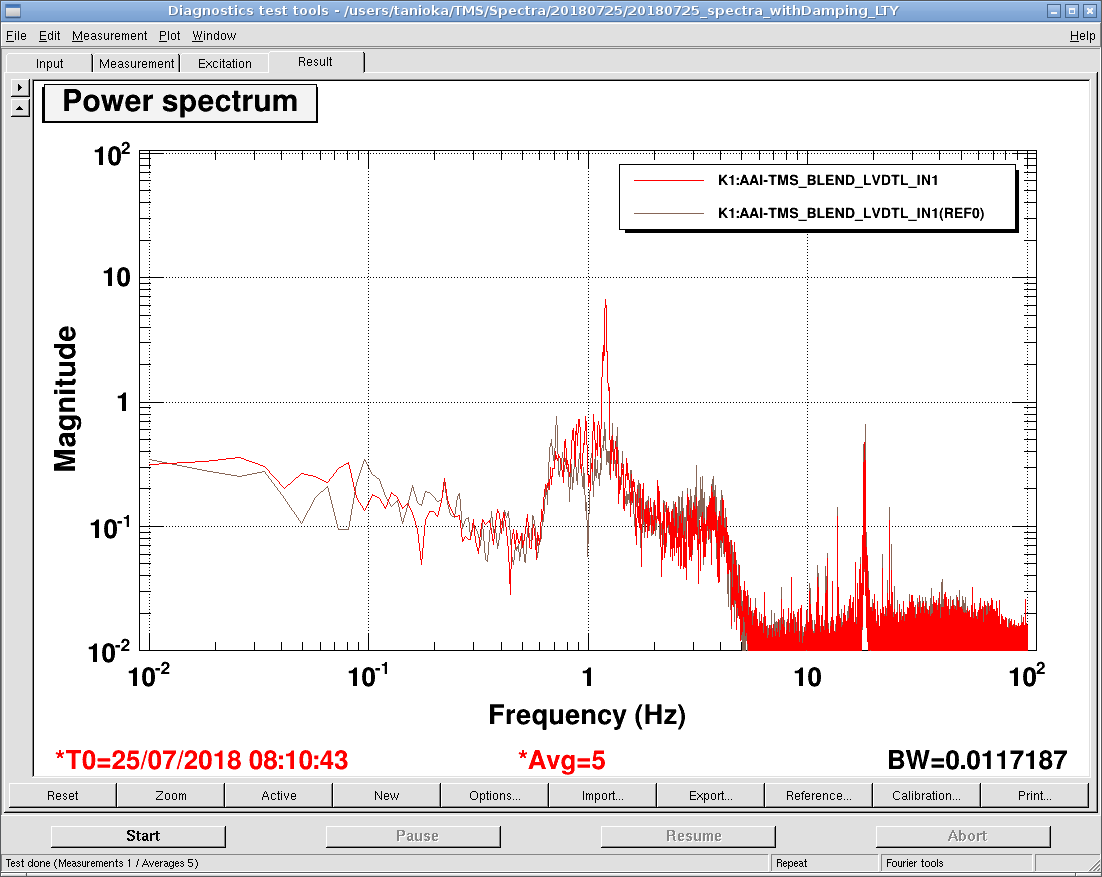This screenshot has width=1102, height=877.
Task: Click the right-arrow panel expand button
Action: 20,88
